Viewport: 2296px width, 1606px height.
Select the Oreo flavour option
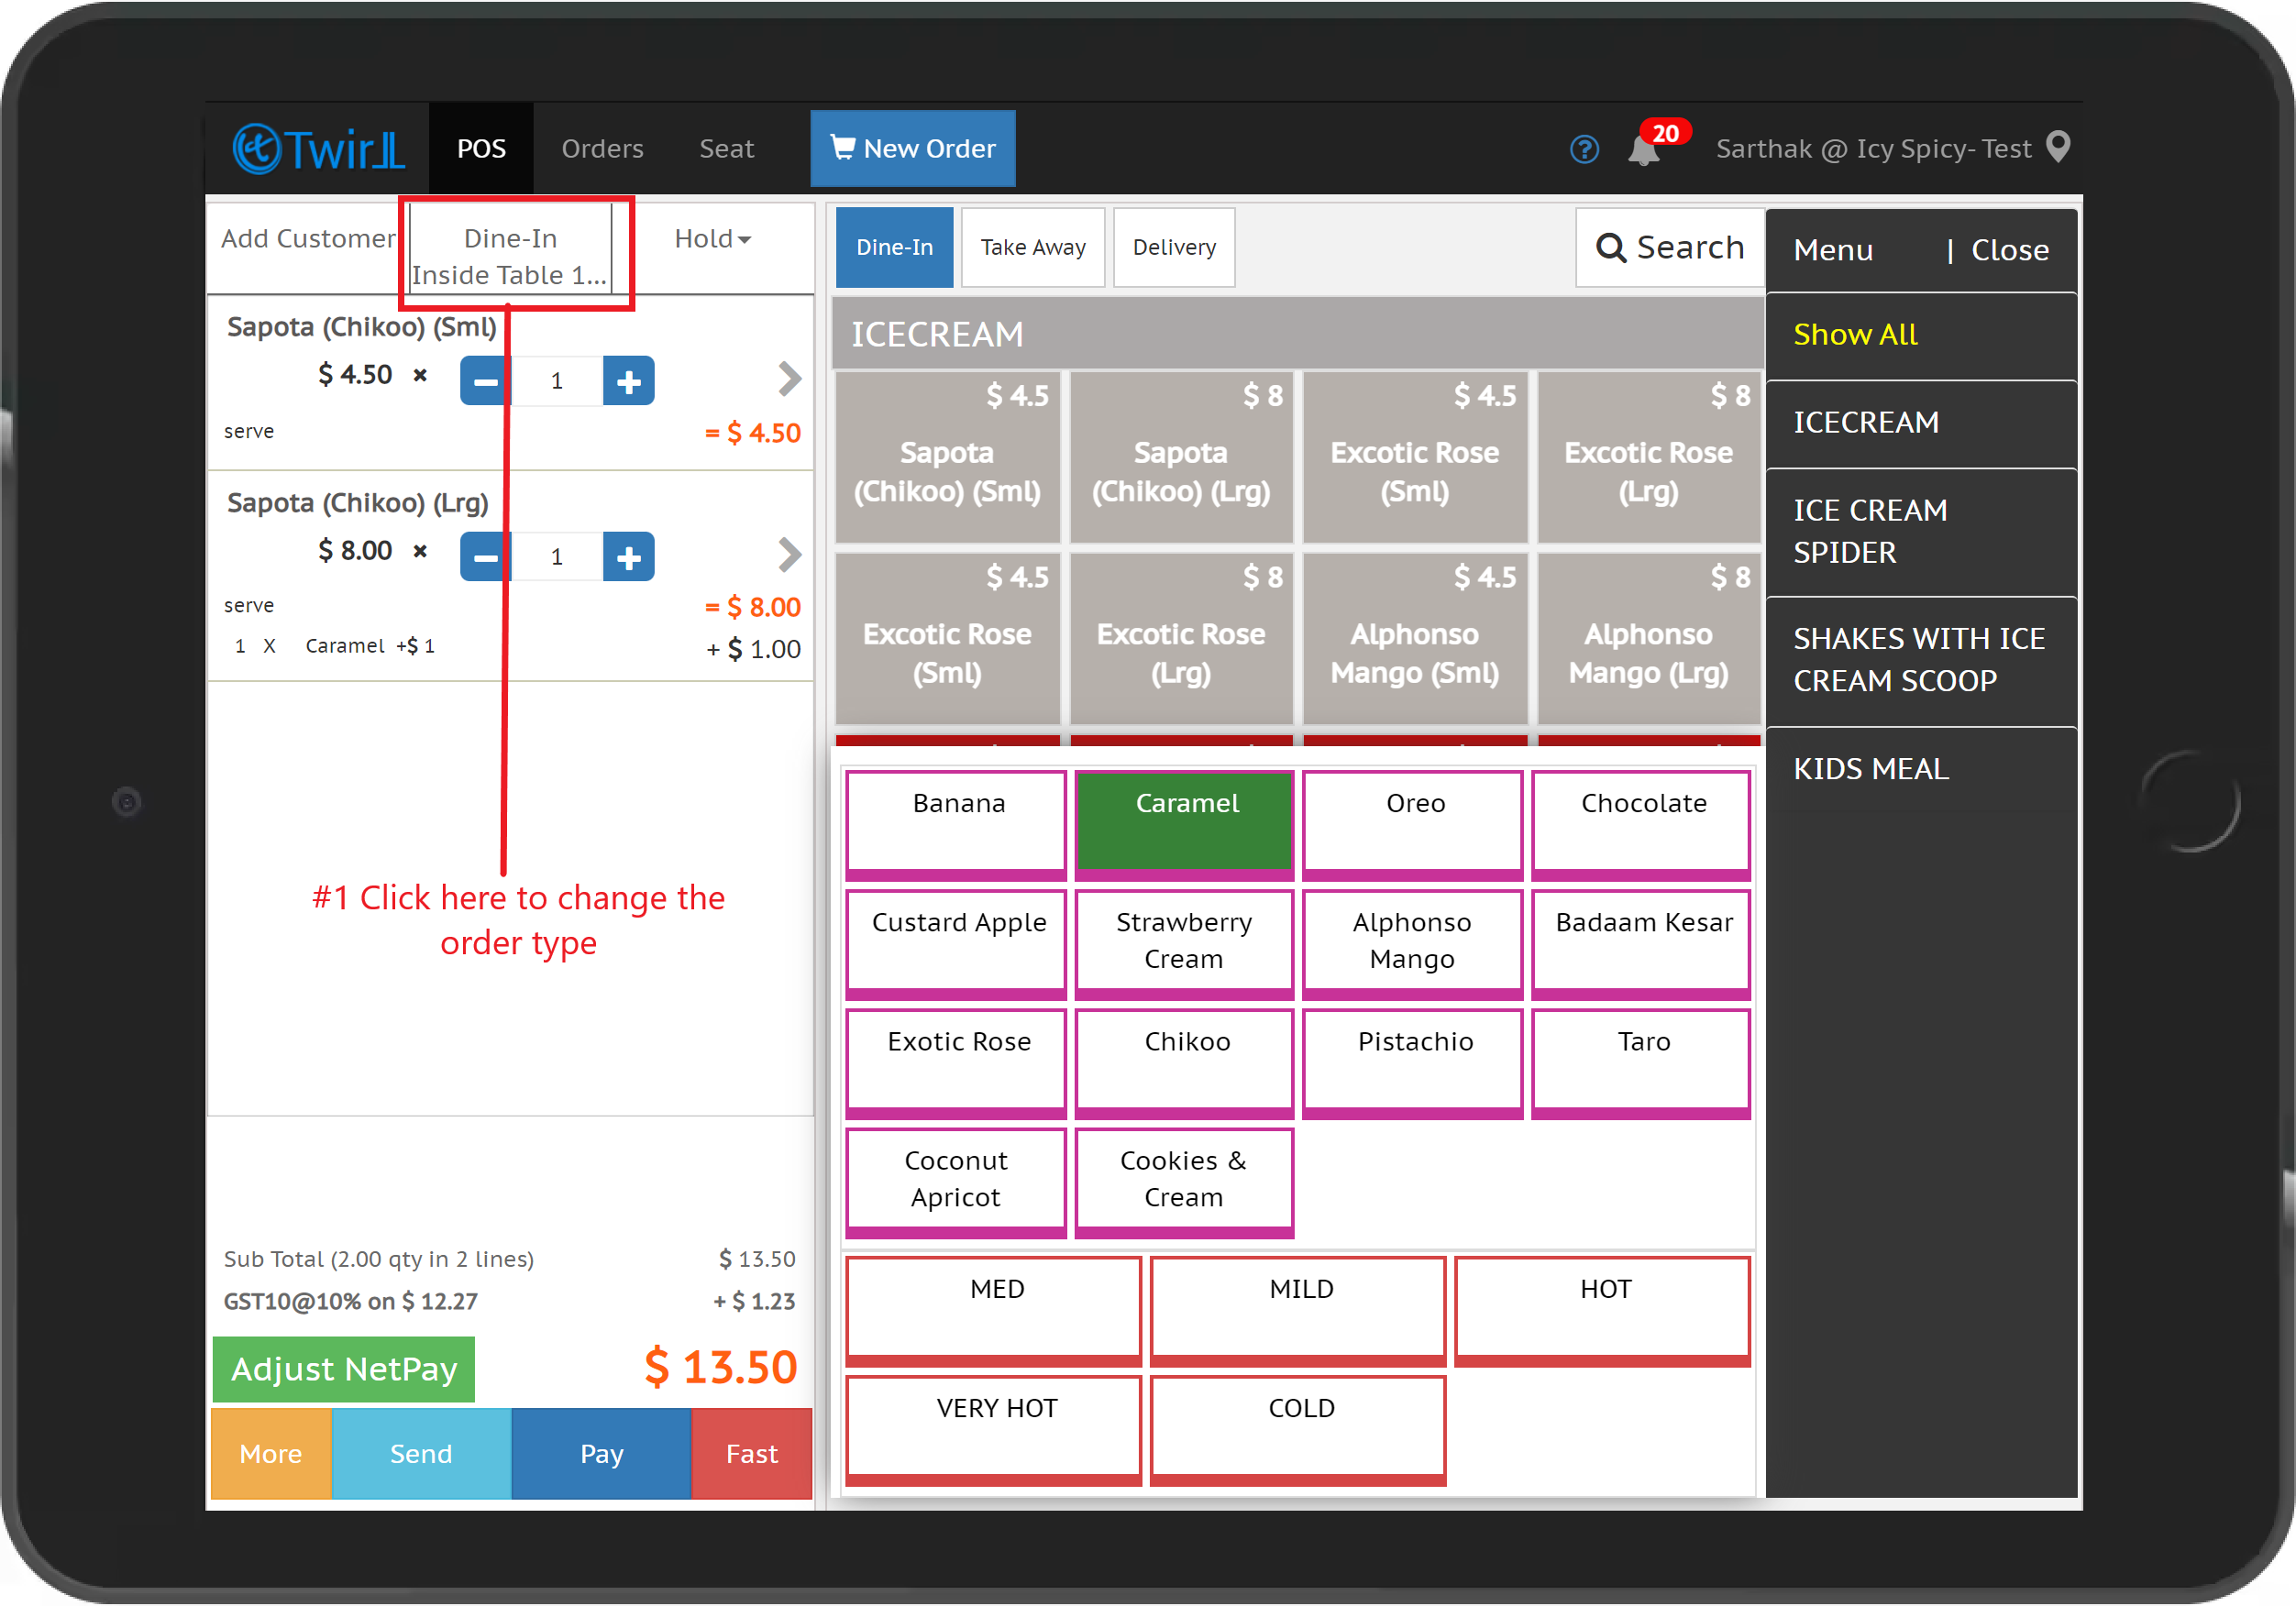coord(1413,820)
